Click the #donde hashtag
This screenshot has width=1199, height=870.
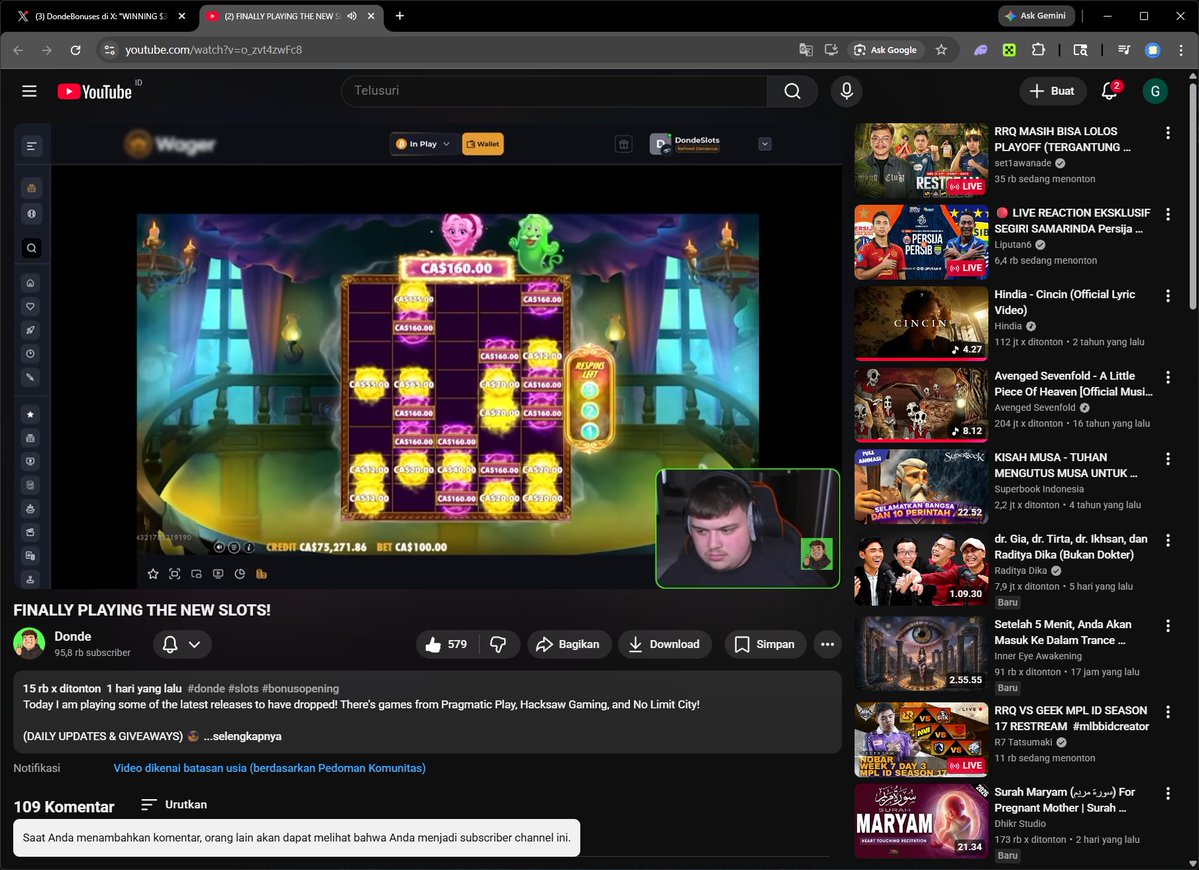pyautogui.click(x=206, y=689)
